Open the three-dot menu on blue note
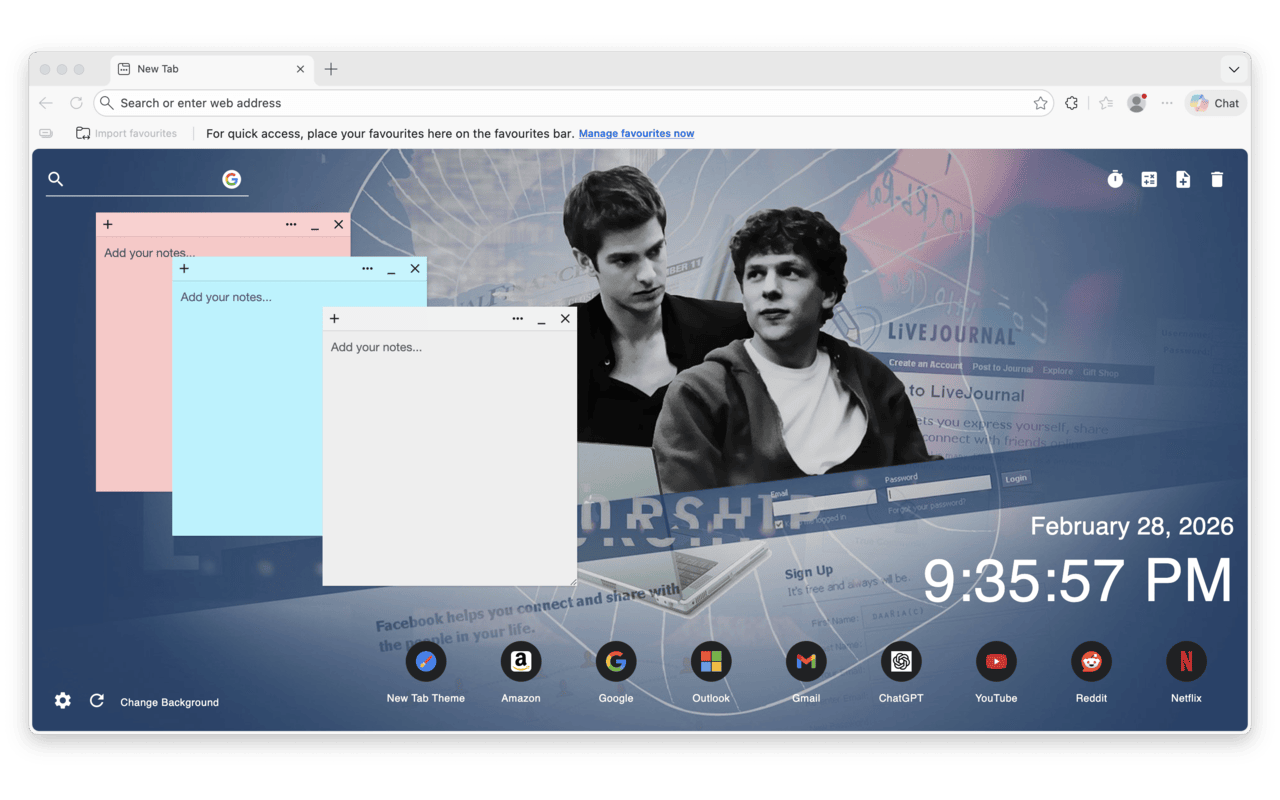The height and width of the screenshot is (800, 1280). coord(367,269)
